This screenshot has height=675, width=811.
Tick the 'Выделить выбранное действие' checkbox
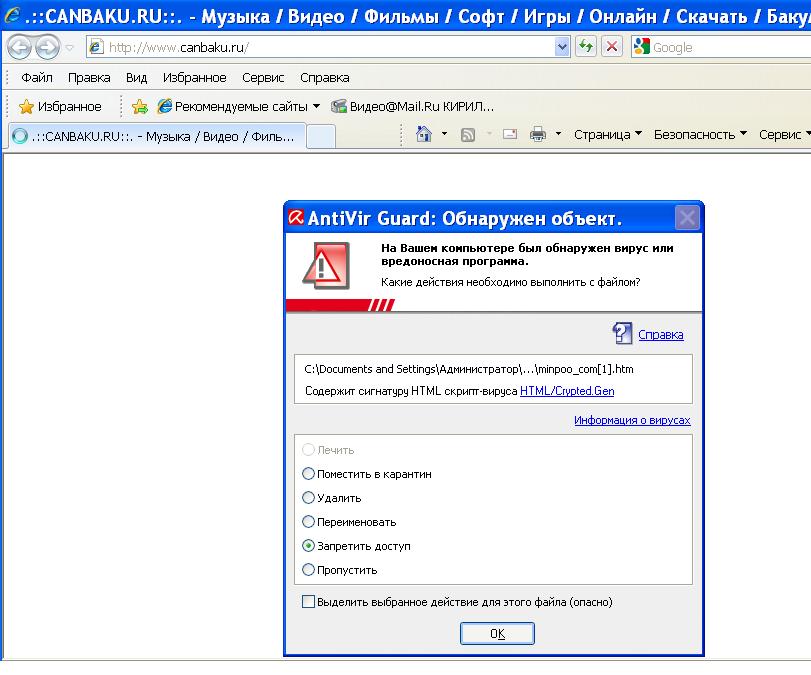coord(308,602)
